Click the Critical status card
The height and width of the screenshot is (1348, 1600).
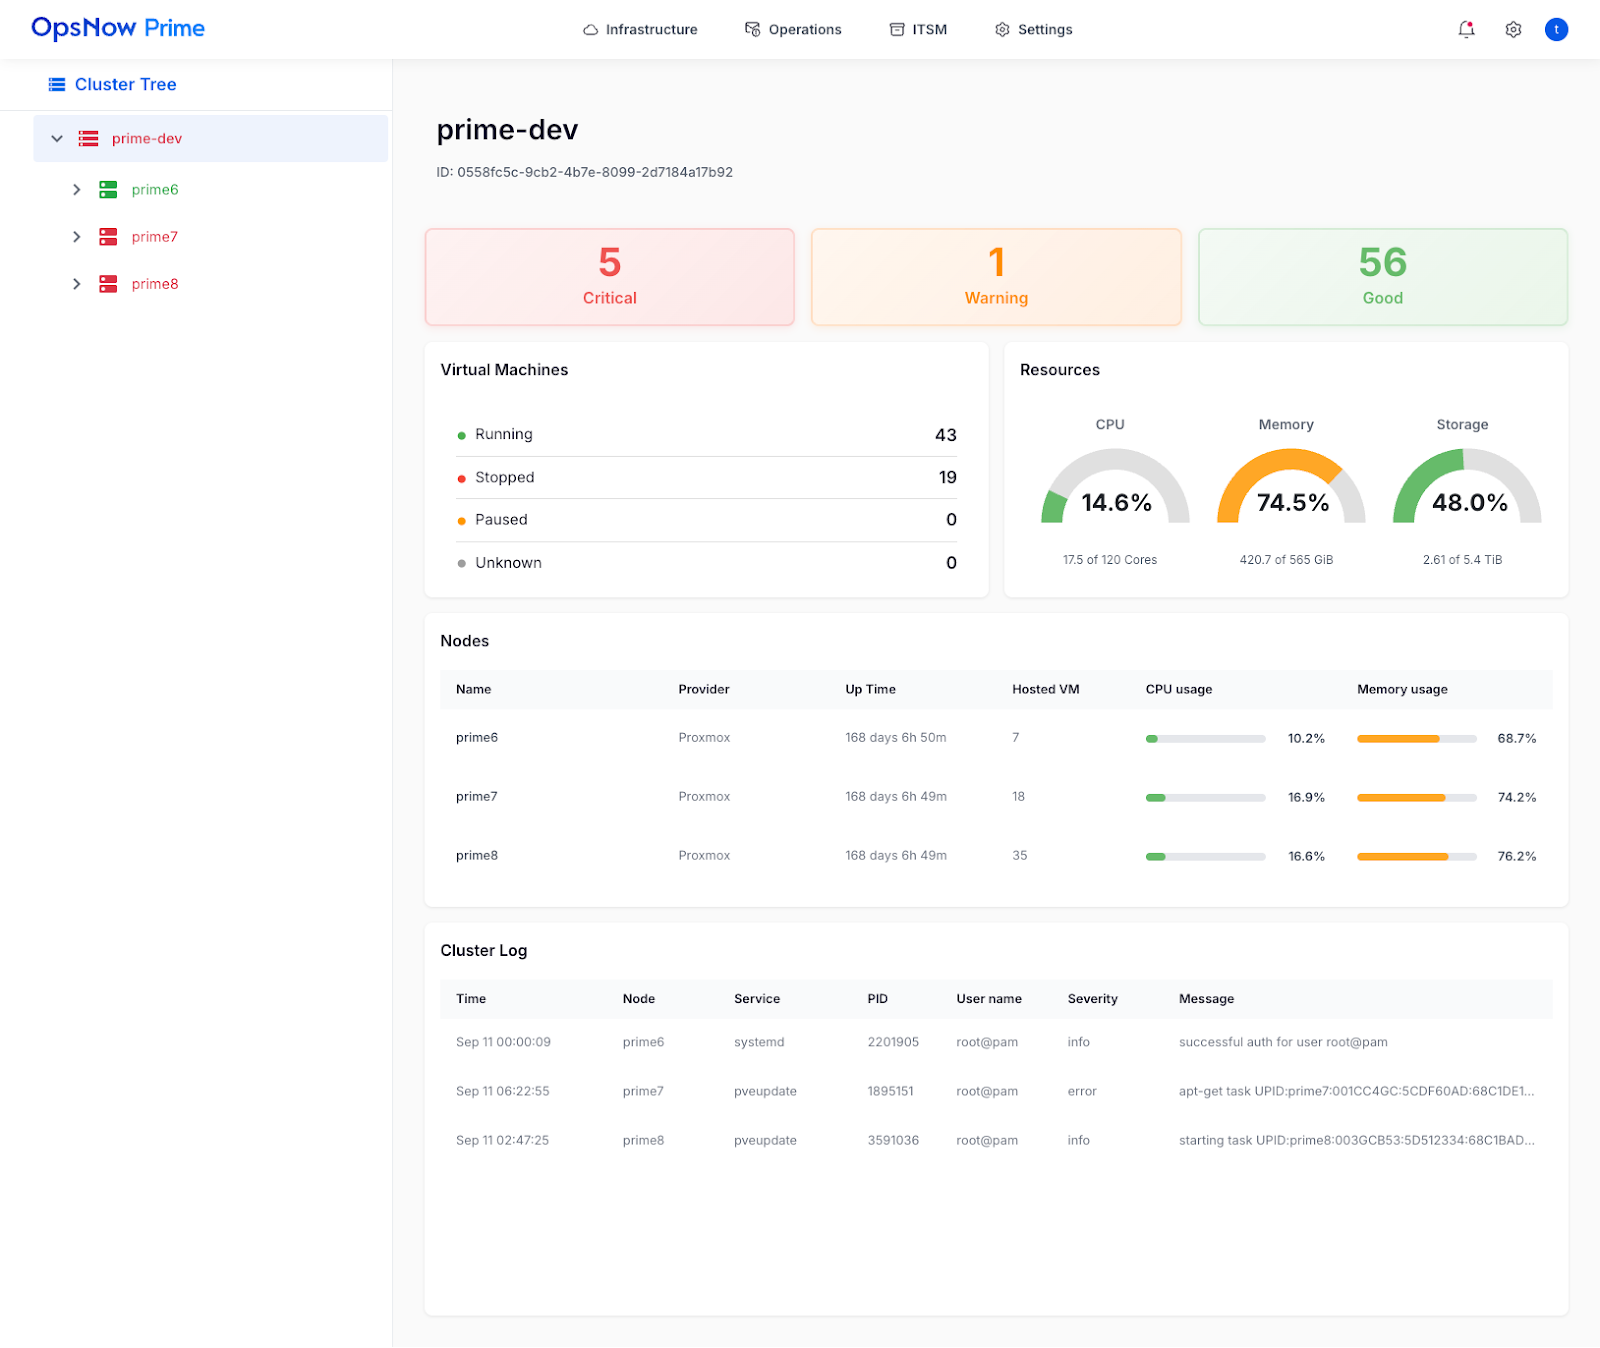[x=609, y=277]
